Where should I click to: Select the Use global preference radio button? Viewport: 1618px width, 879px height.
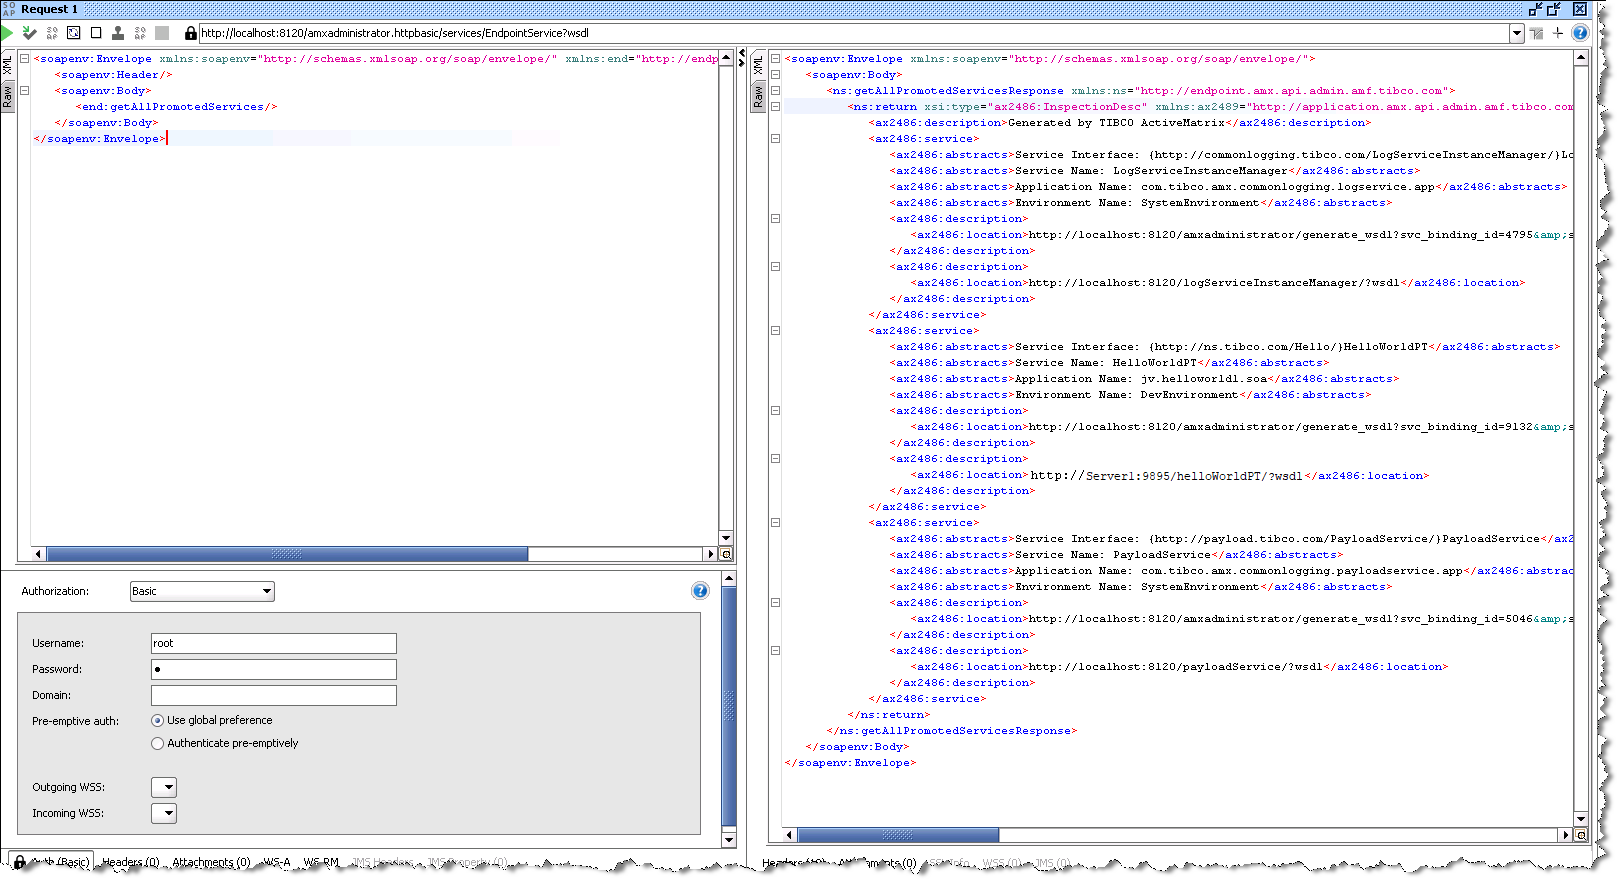[x=157, y=720]
